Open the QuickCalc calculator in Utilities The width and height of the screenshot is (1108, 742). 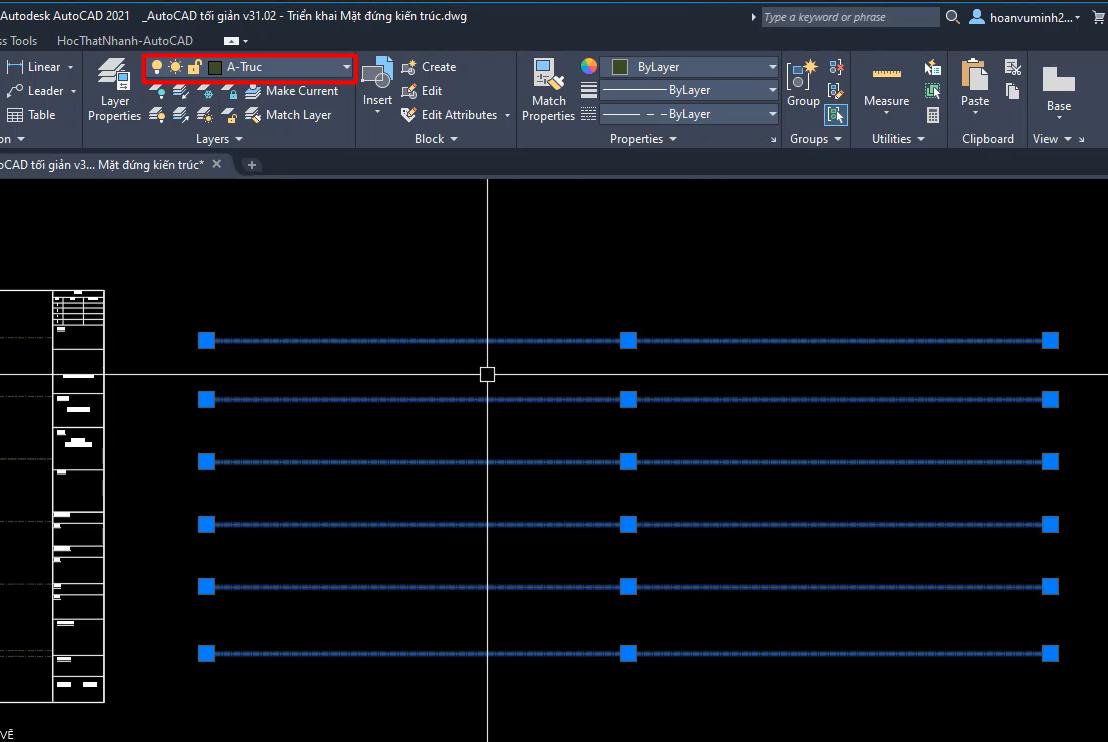(933, 114)
